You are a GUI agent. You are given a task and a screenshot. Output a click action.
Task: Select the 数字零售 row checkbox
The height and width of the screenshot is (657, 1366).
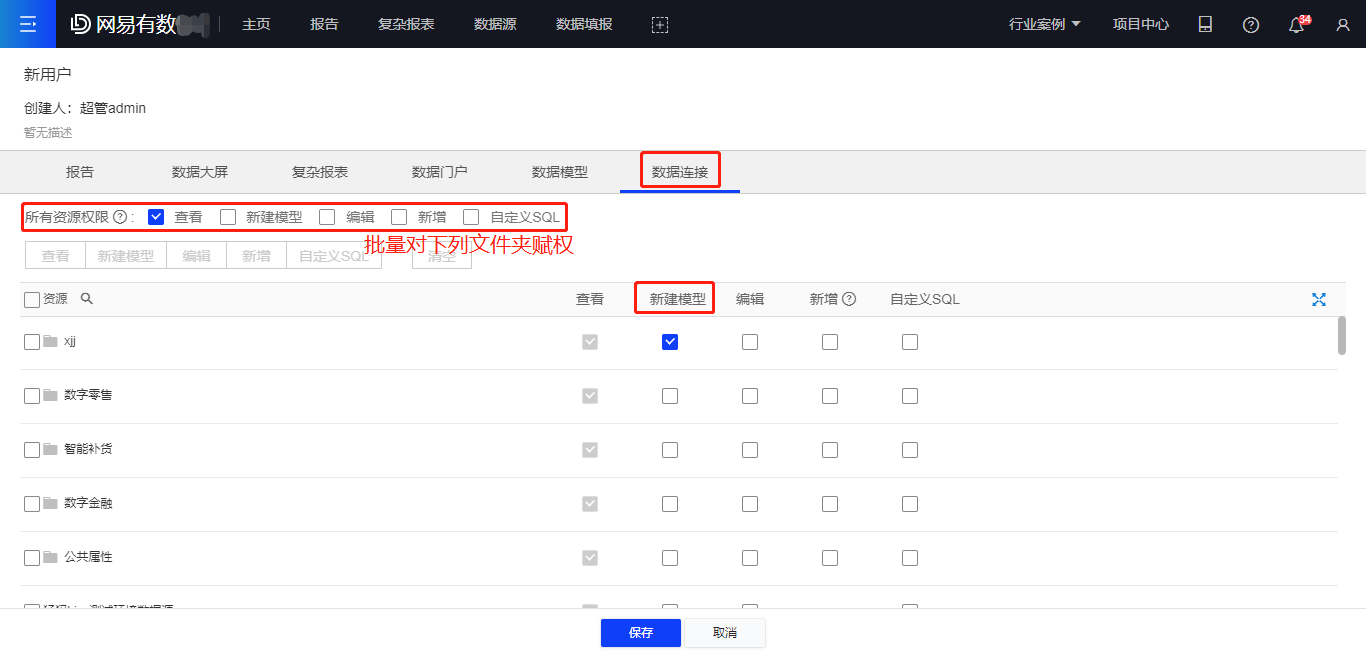(x=32, y=396)
